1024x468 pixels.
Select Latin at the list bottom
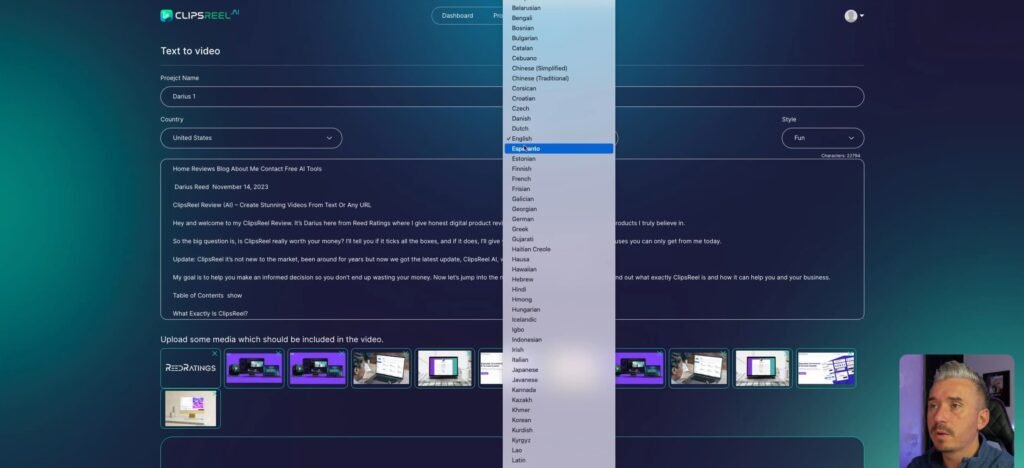tap(518, 460)
